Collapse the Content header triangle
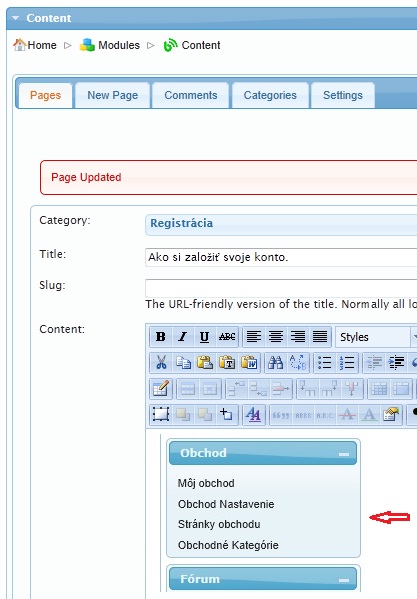The width and height of the screenshot is (417, 599). tap(16, 18)
